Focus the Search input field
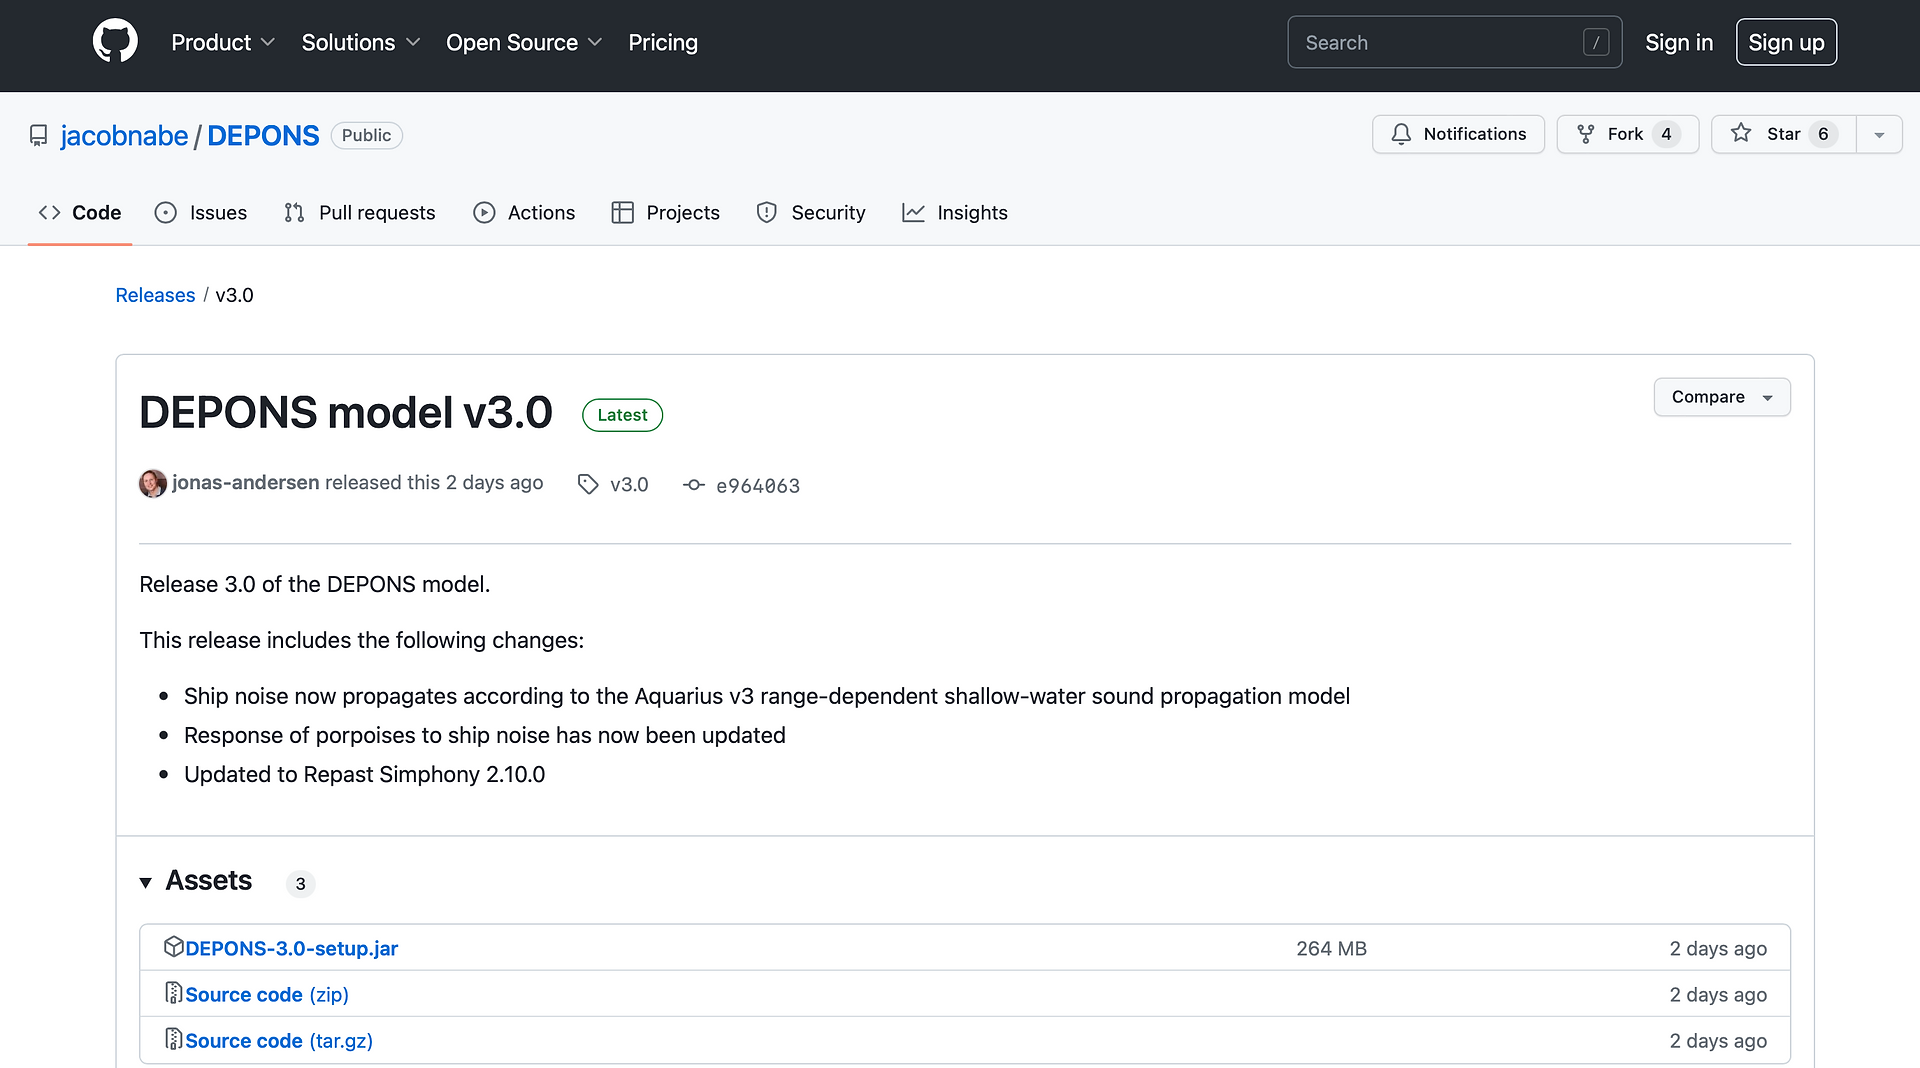The height and width of the screenshot is (1068, 1920). 1454,42
